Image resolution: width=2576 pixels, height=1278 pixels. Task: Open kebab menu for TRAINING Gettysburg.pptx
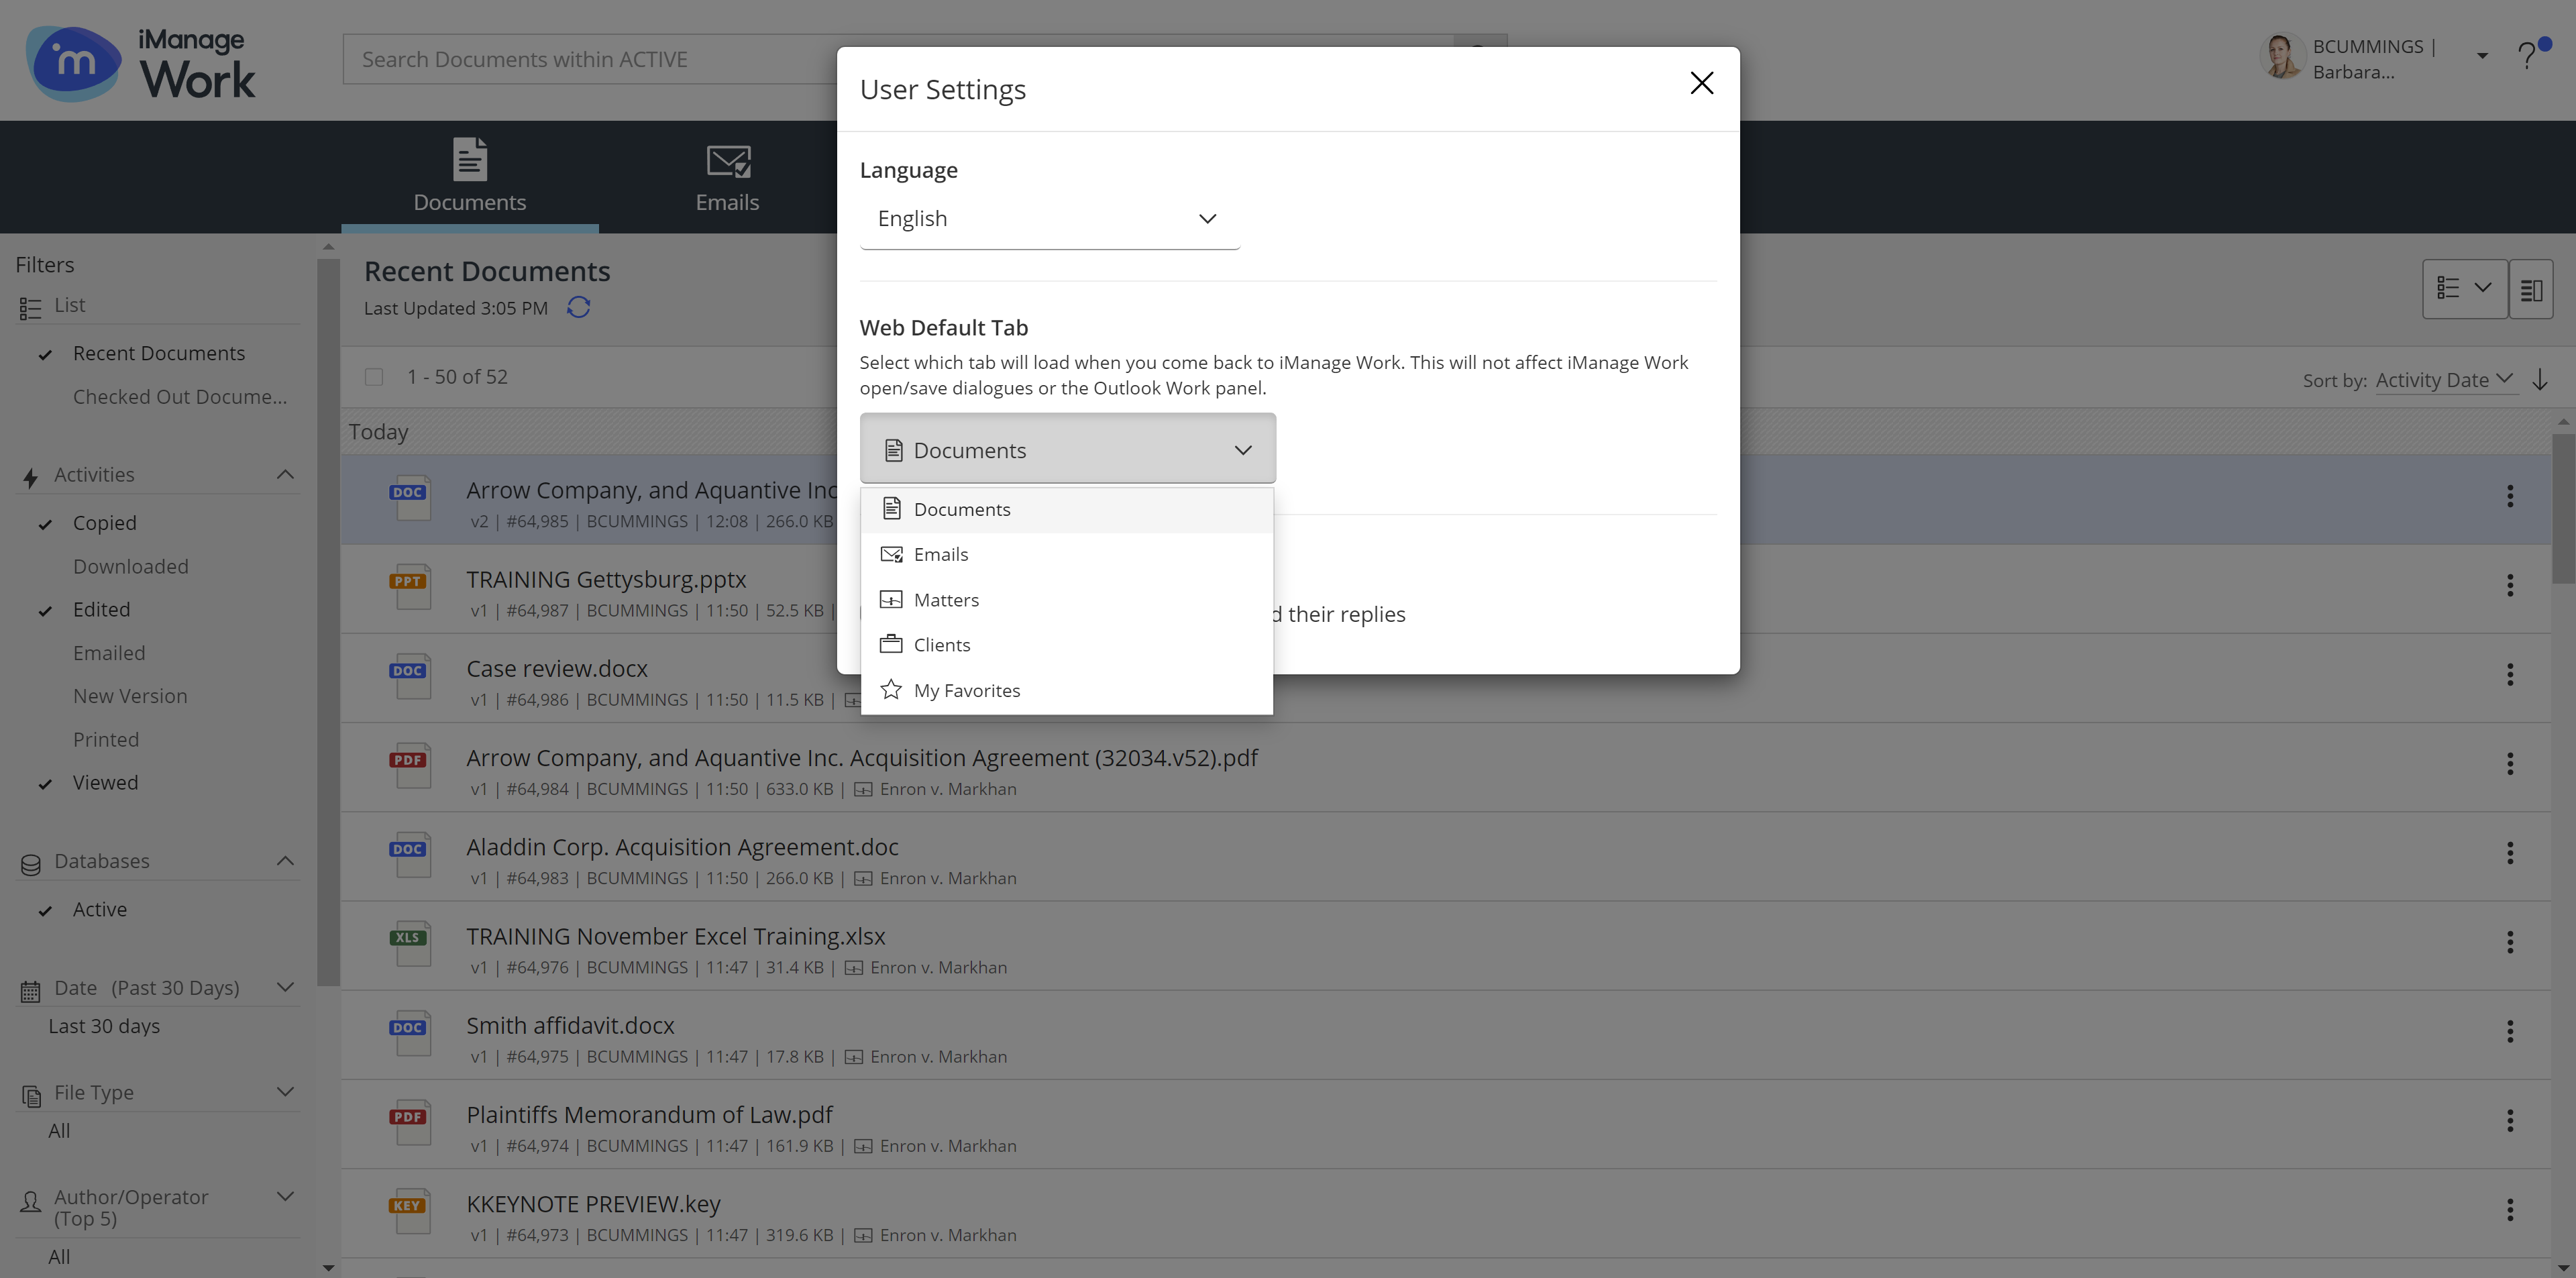click(x=2510, y=586)
